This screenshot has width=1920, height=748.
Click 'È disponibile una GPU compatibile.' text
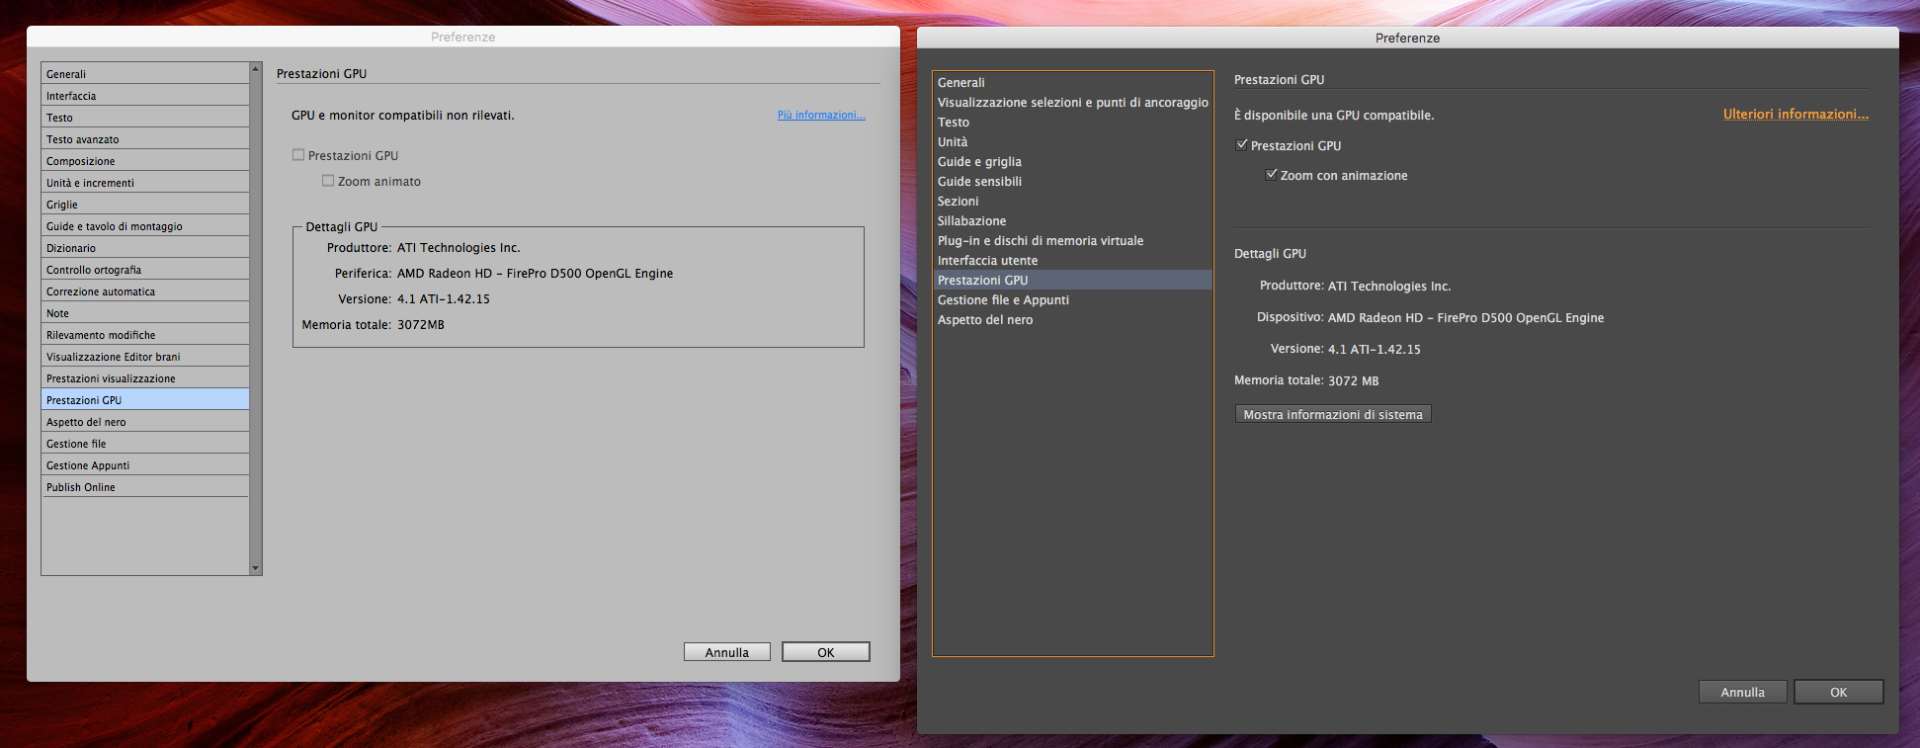(1334, 116)
